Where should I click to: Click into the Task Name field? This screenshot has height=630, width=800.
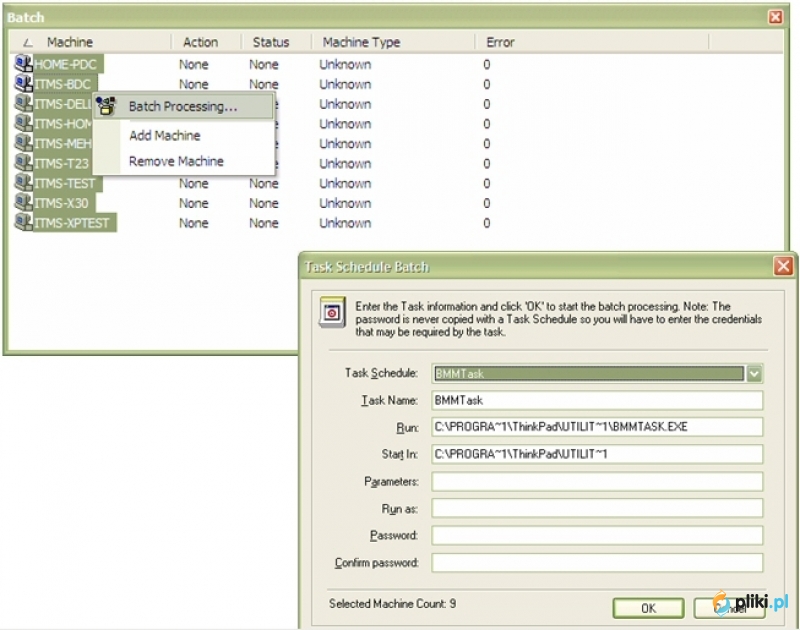597,400
